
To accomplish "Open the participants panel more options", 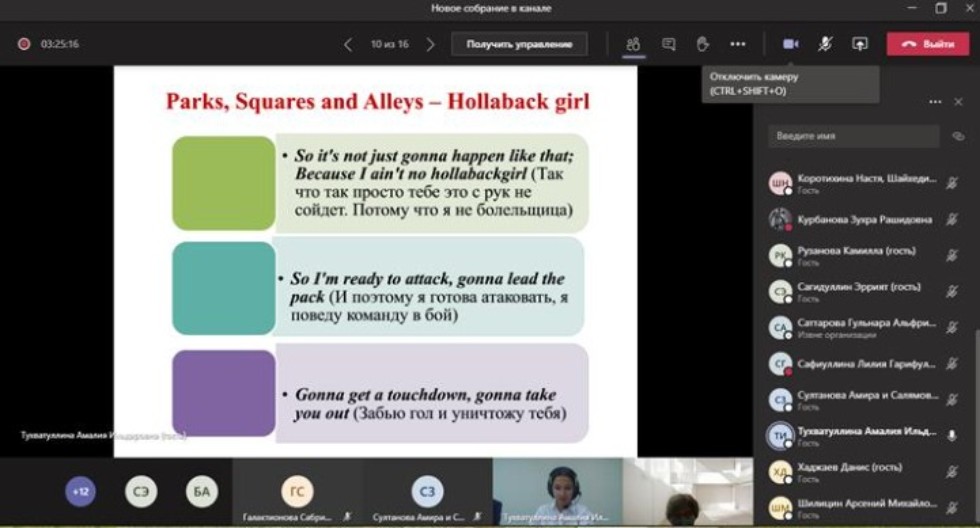I will (x=935, y=102).
